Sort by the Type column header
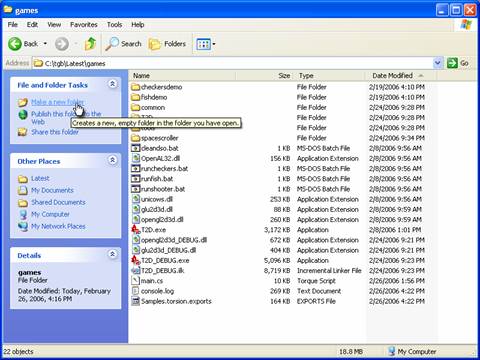The height and width of the screenshot is (360, 480). coord(329,76)
